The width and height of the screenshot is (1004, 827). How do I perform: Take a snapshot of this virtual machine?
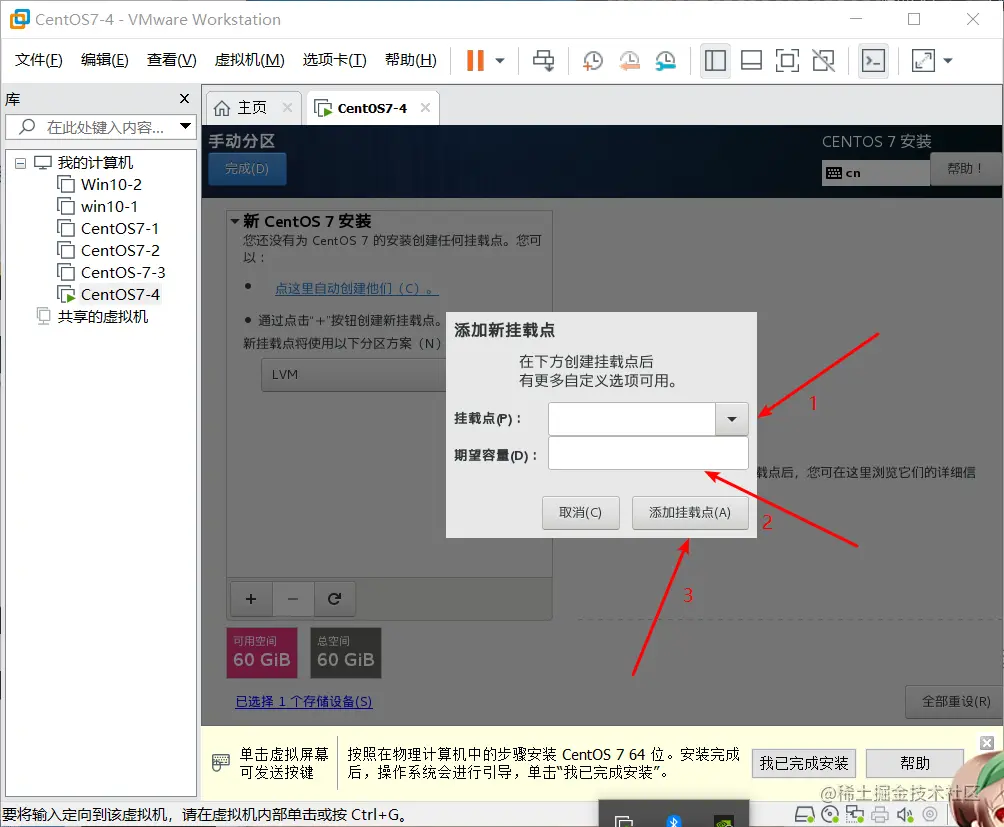click(593, 61)
